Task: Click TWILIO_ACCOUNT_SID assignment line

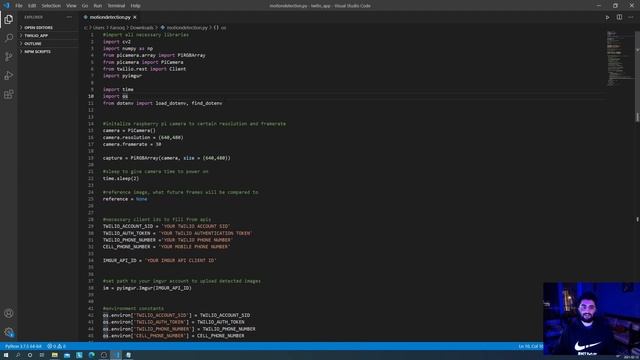Action: click(x=167, y=227)
